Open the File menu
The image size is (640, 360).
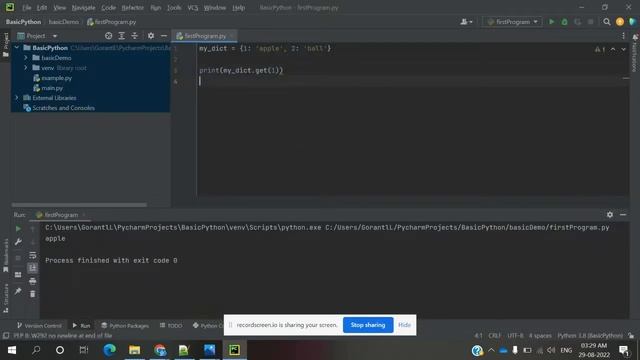(27, 7)
